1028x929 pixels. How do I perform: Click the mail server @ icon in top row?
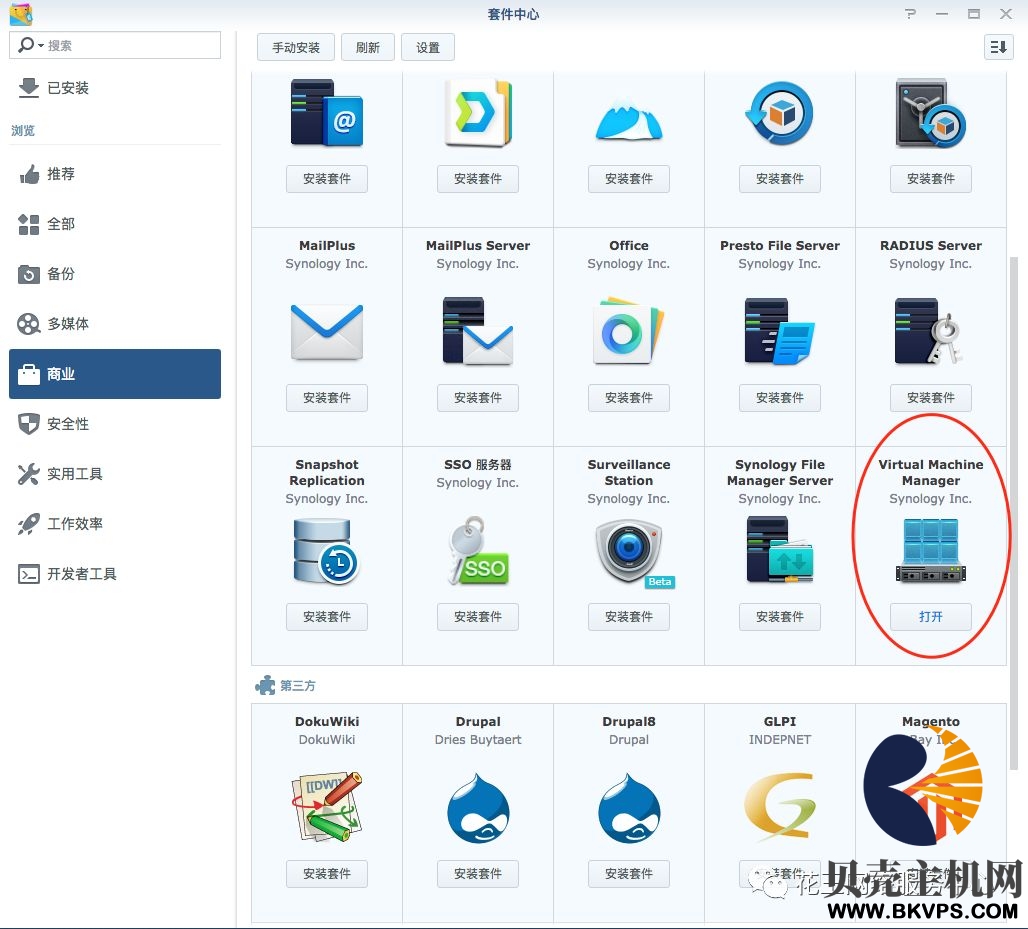point(326,113)
